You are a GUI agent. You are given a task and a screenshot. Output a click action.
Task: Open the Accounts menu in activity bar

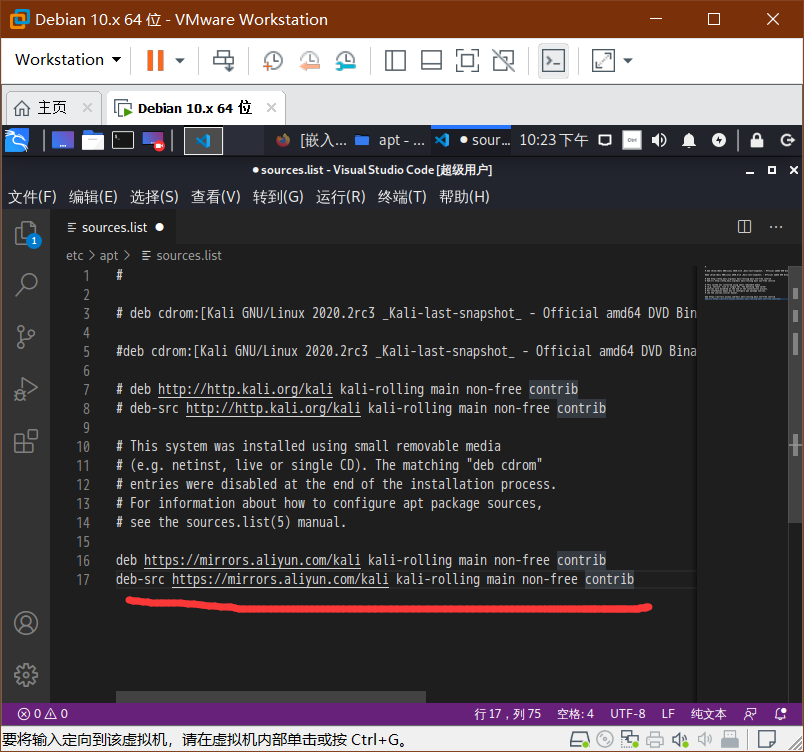pyautogui.click(x=26, y=623)
